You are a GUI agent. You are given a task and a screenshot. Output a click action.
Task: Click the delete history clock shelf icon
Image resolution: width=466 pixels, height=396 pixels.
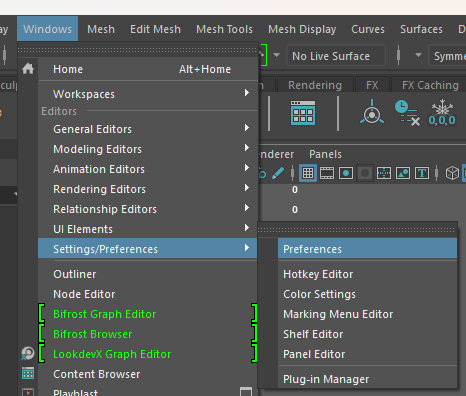(x=407, y=113)
